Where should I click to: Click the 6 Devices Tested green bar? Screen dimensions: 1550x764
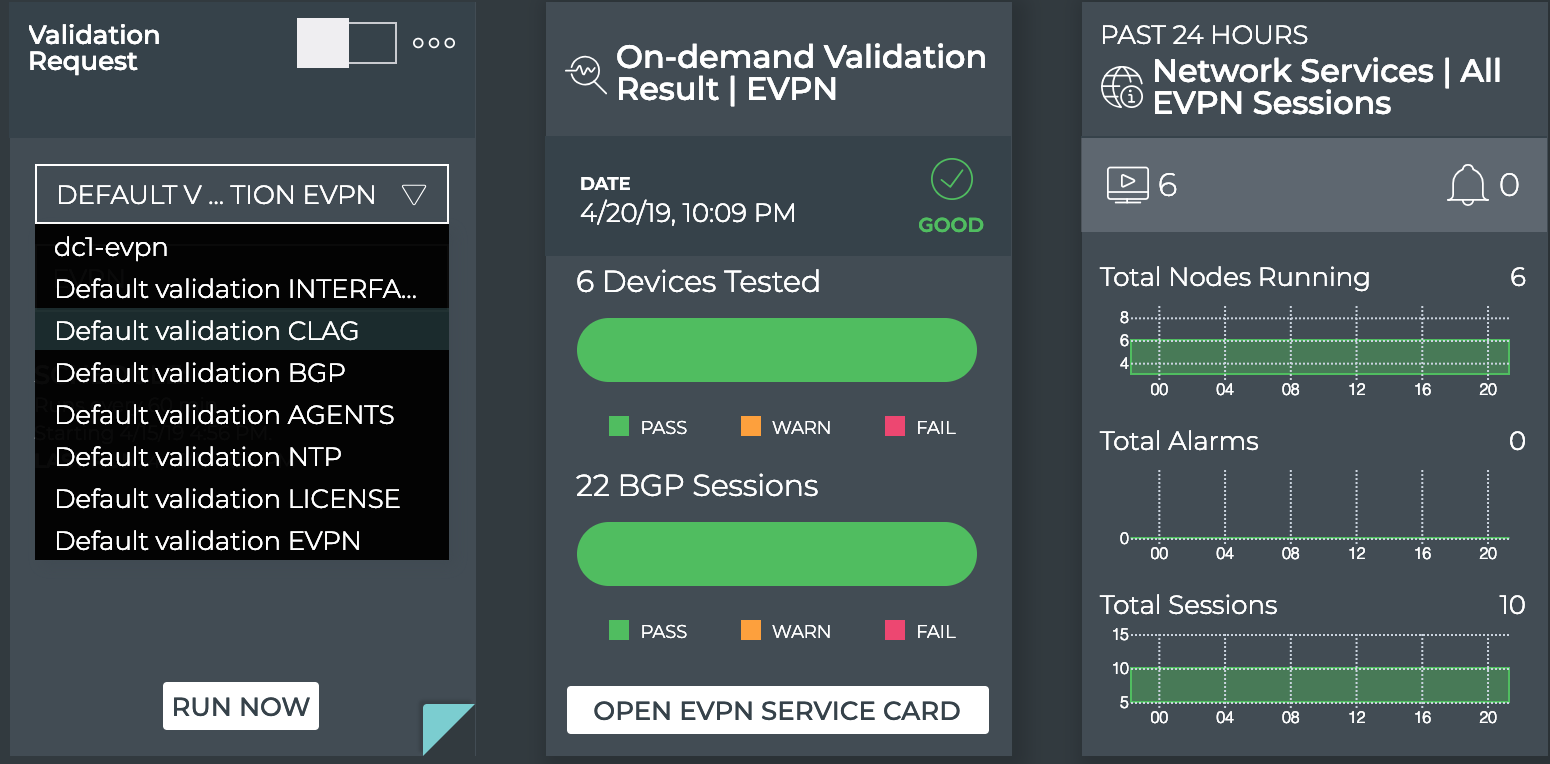[776, 350]
